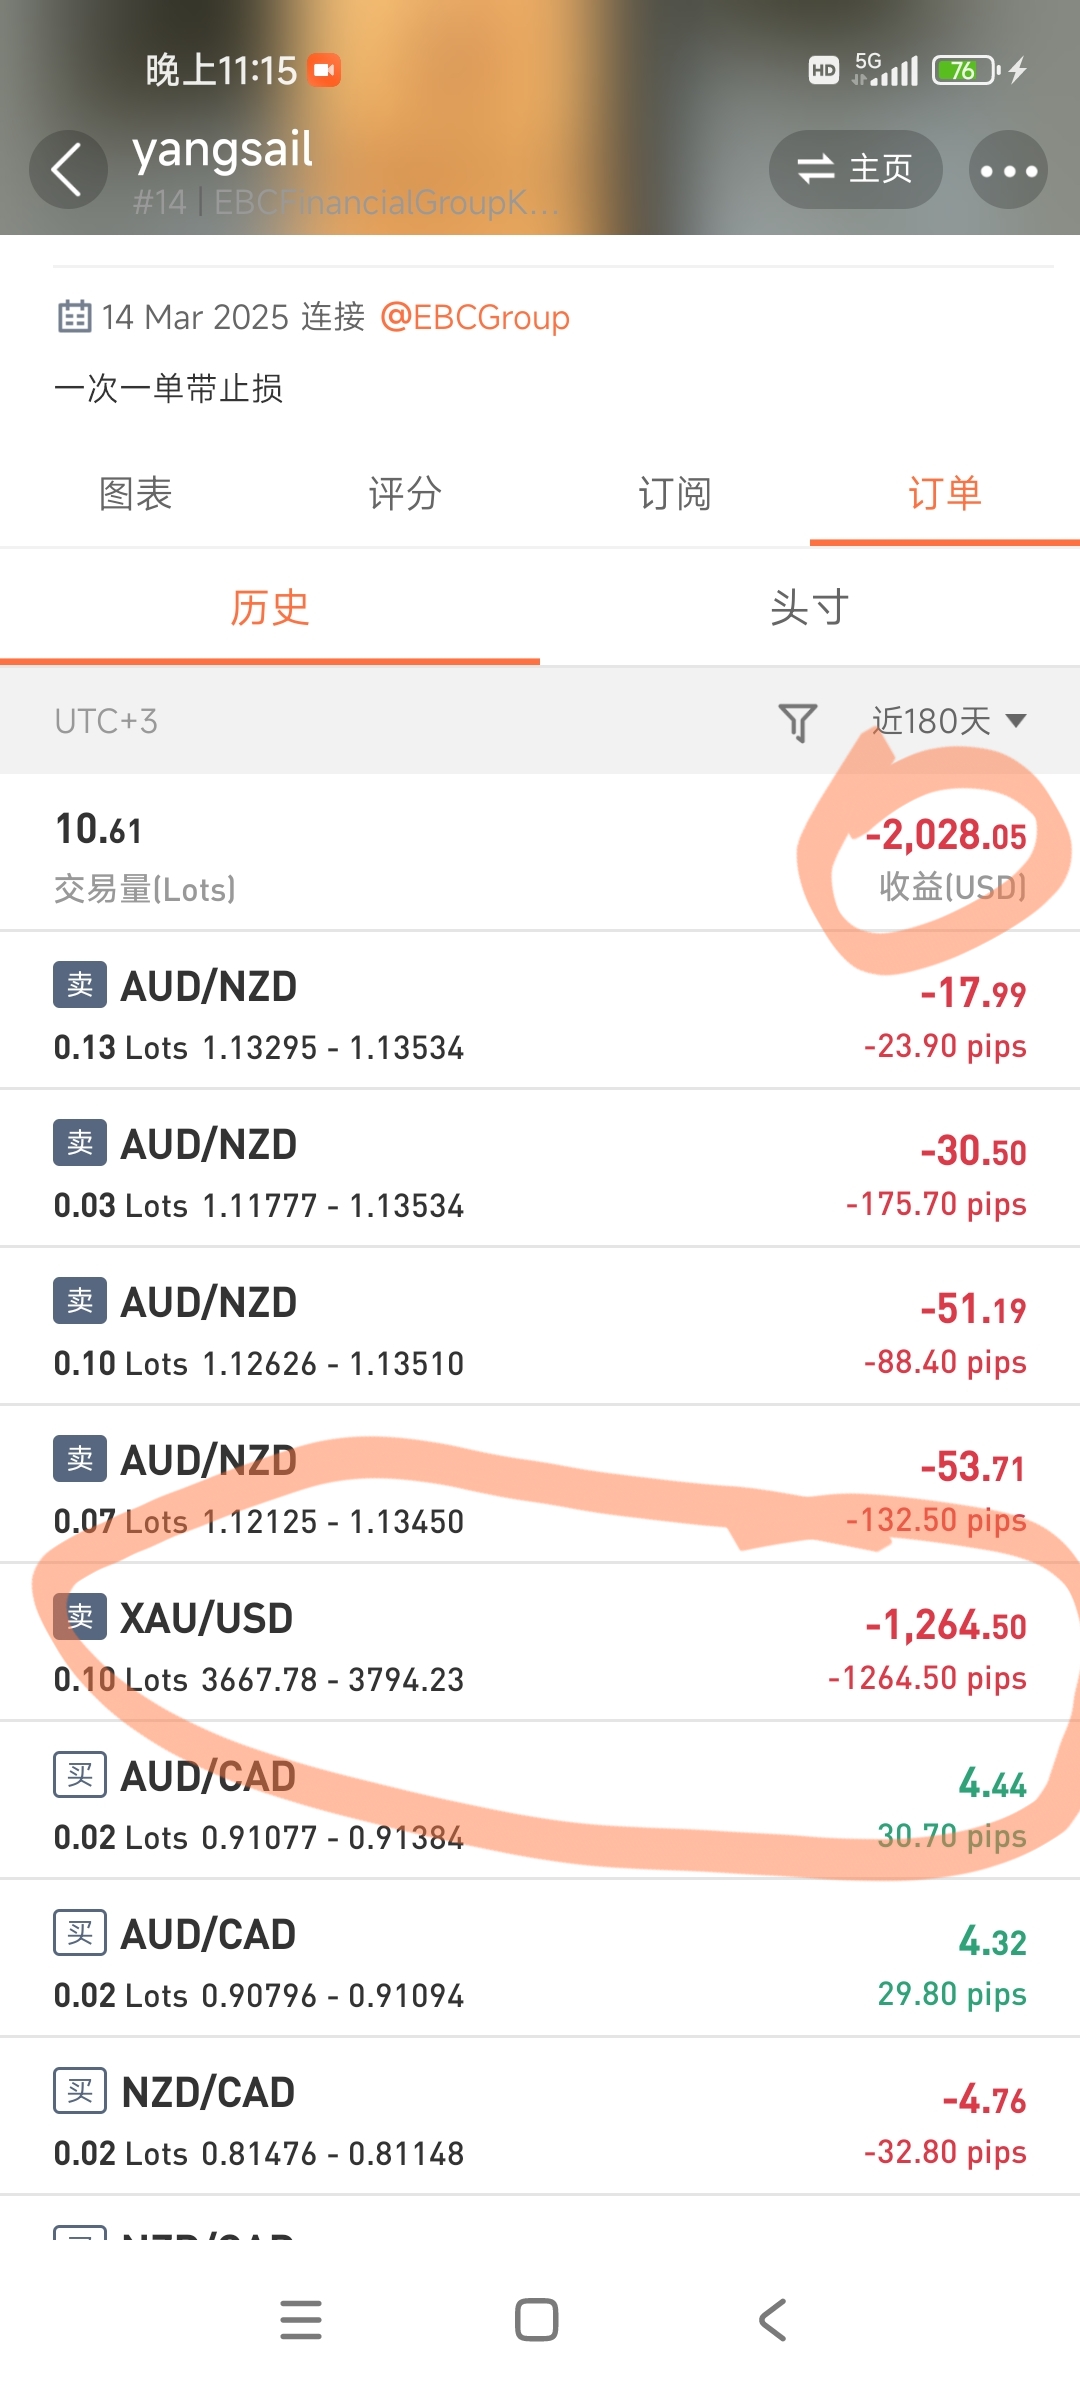Tap the filter funnel icon
The image size is (1080, 2400).
[798, 721]
